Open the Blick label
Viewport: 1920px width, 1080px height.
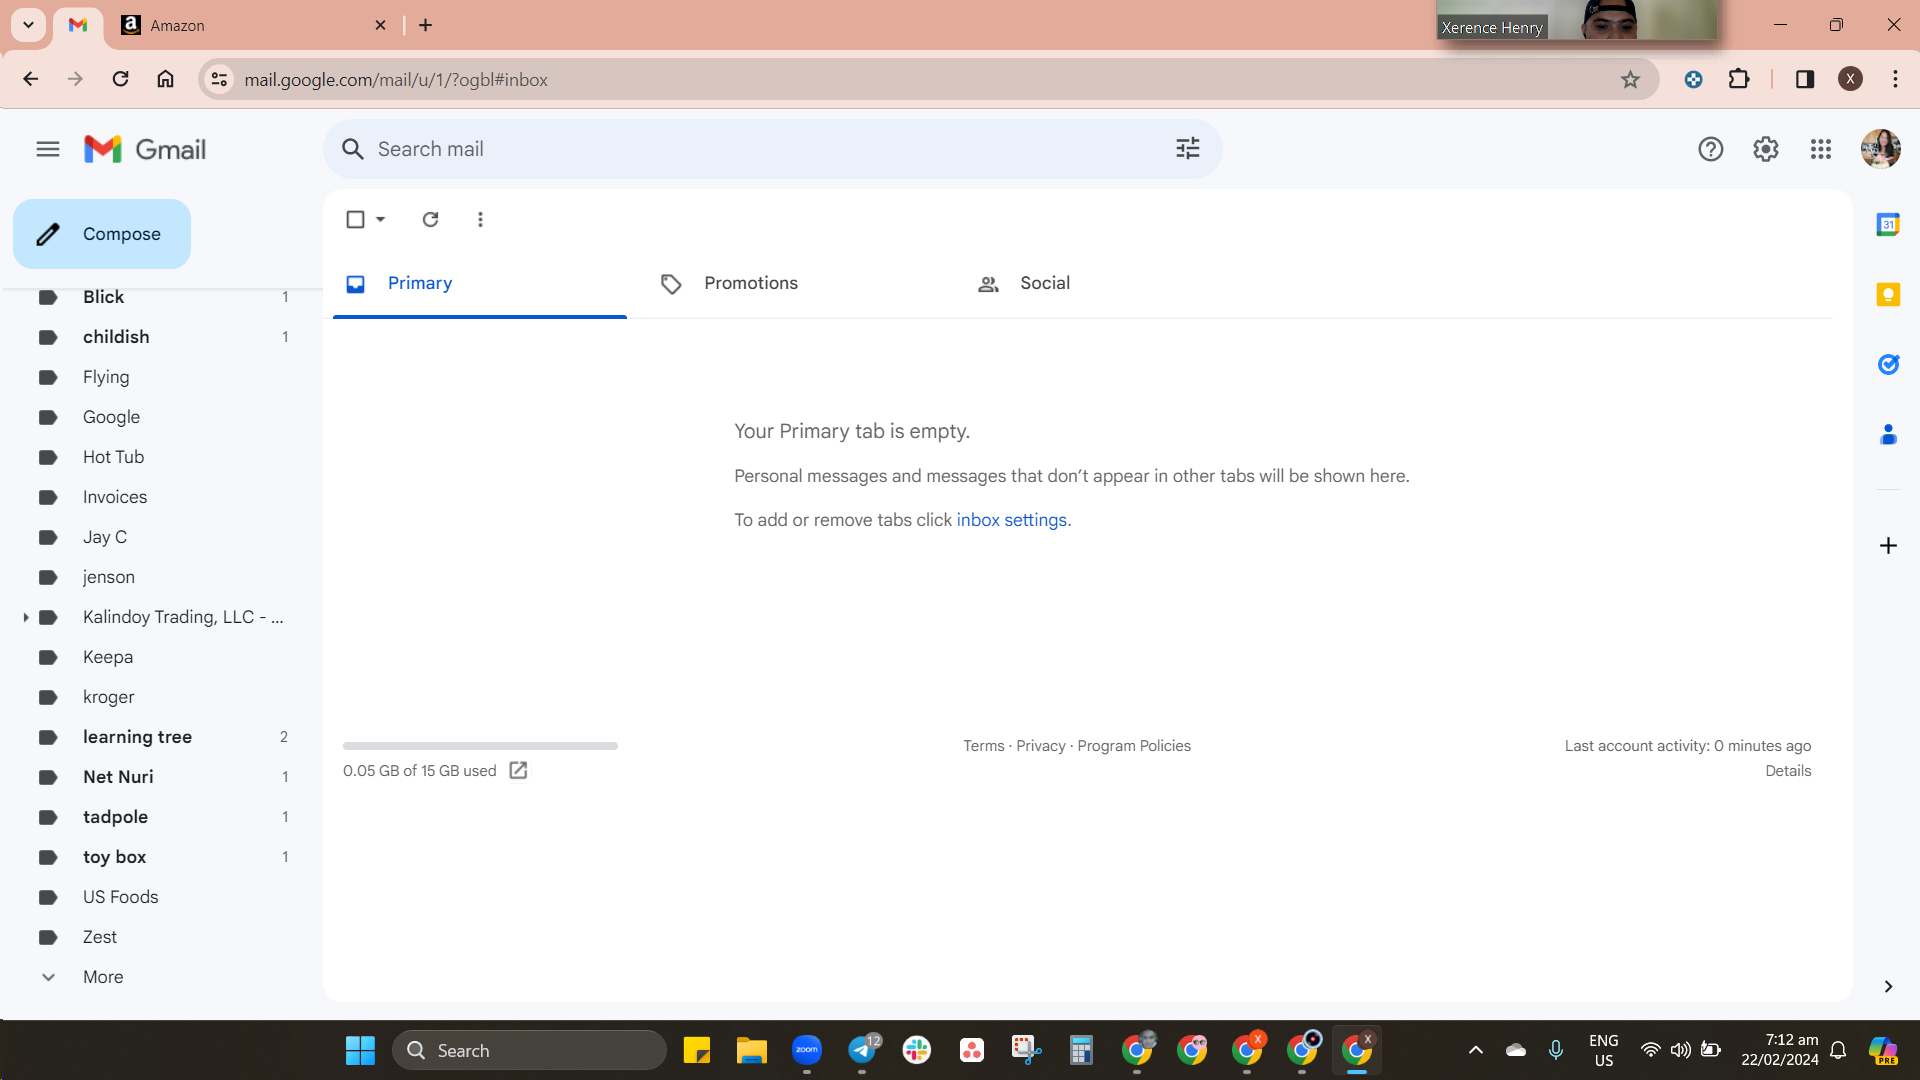click(103, 297)
